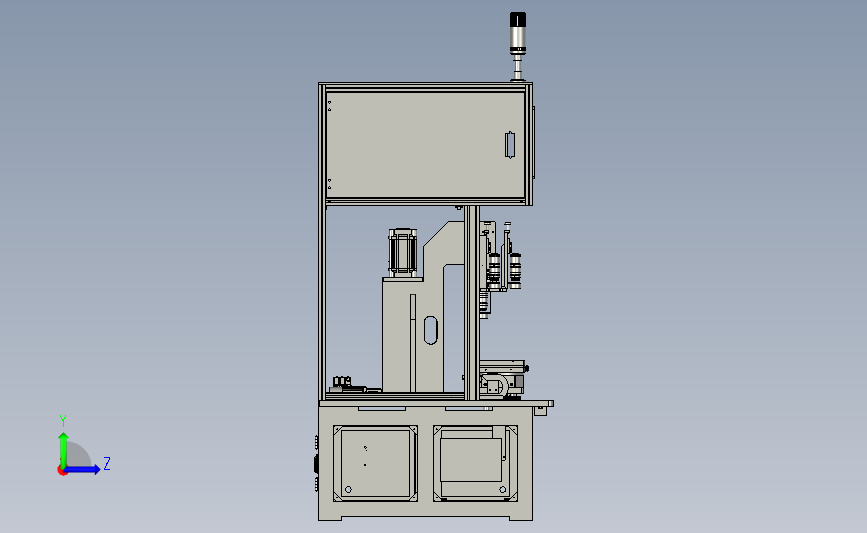Select the handle slot on the upper panel

(510, 145)
